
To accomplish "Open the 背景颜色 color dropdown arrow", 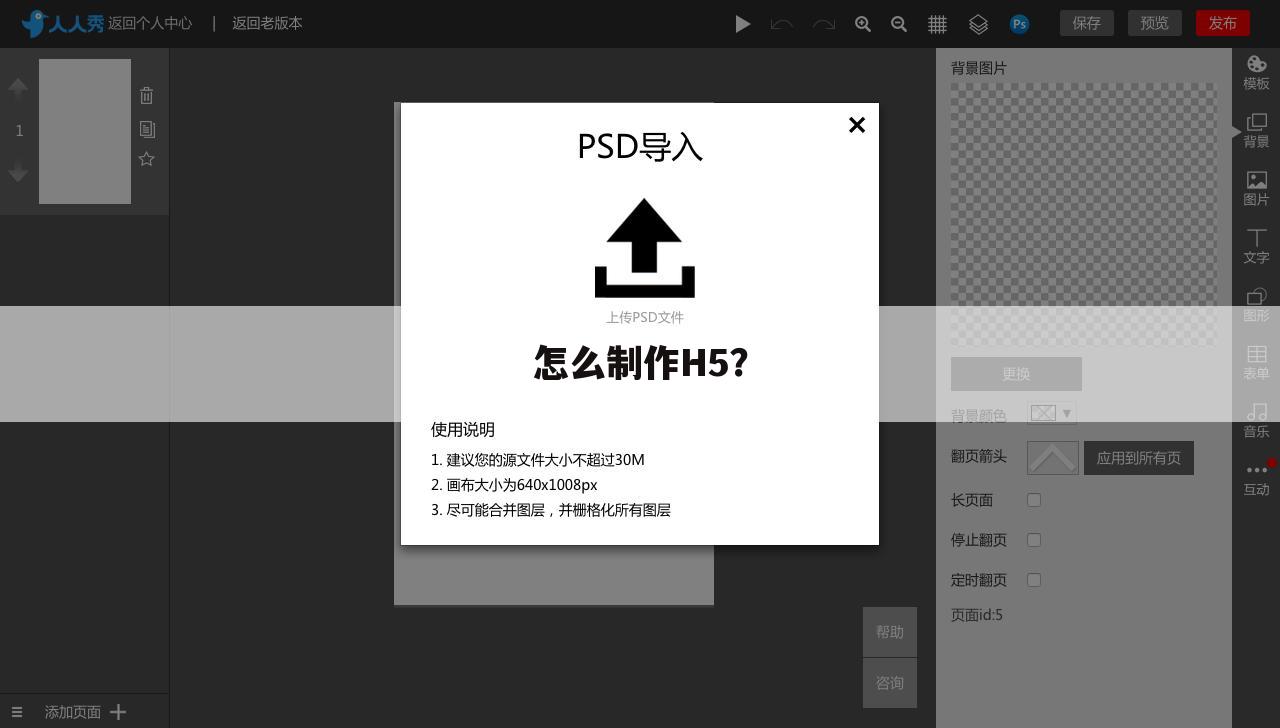I will coord(1066,413).
